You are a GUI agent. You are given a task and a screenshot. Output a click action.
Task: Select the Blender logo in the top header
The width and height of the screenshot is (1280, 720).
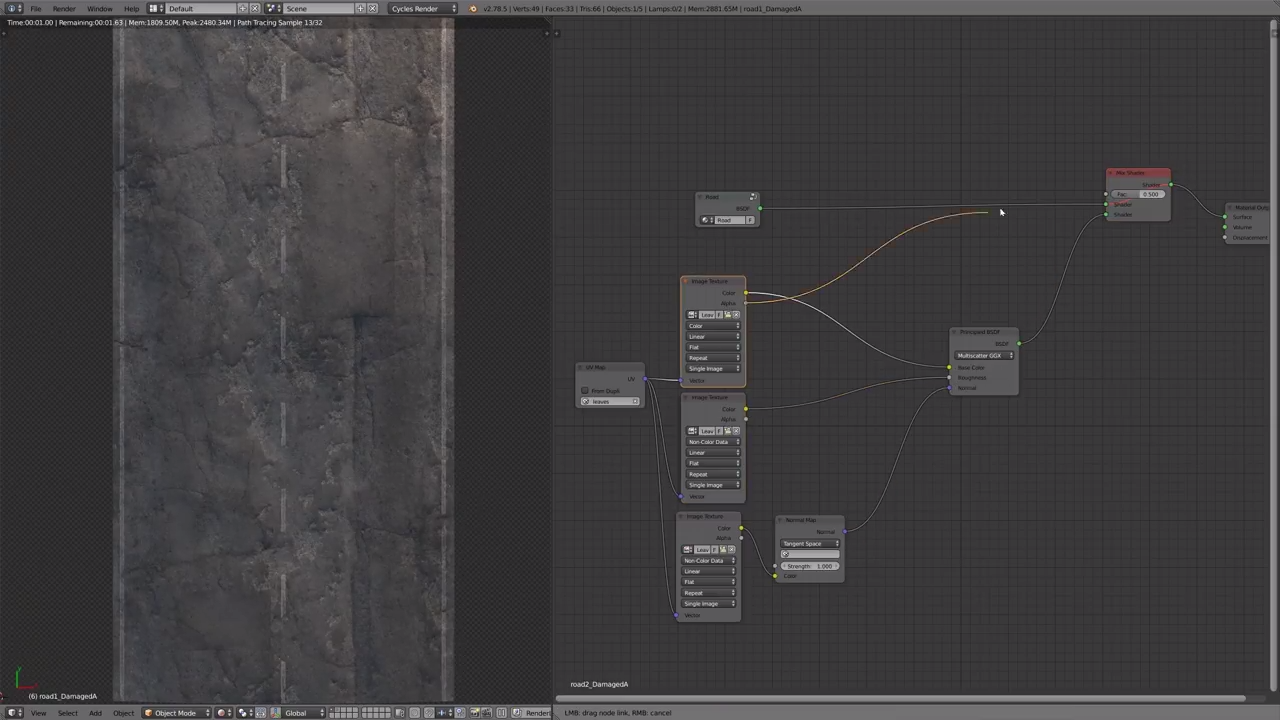pos(10,8)
